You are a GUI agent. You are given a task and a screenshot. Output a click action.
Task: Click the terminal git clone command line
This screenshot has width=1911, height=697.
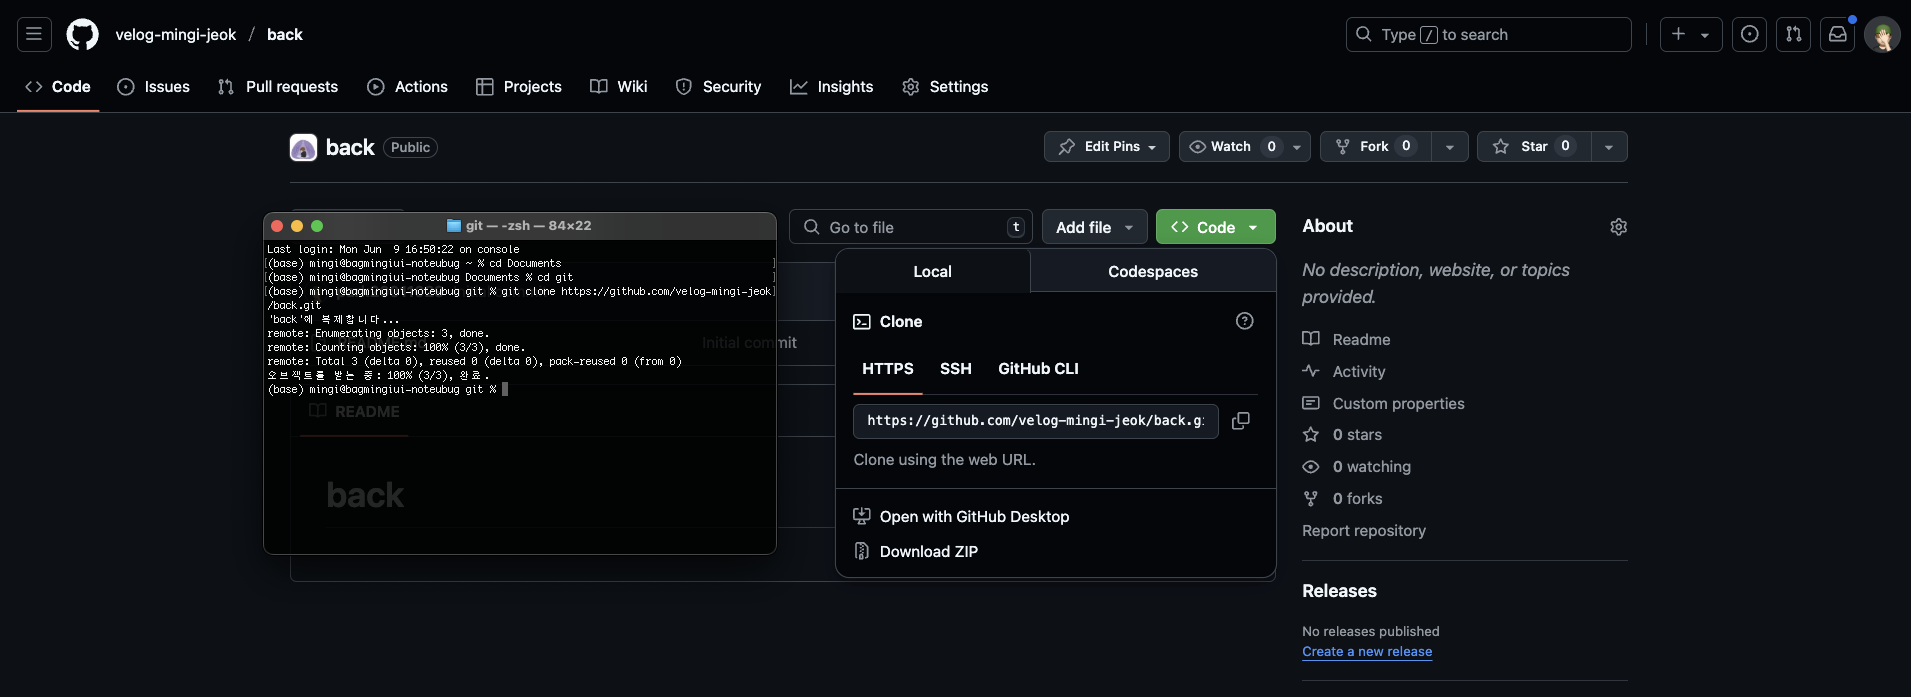pos(520,292)
